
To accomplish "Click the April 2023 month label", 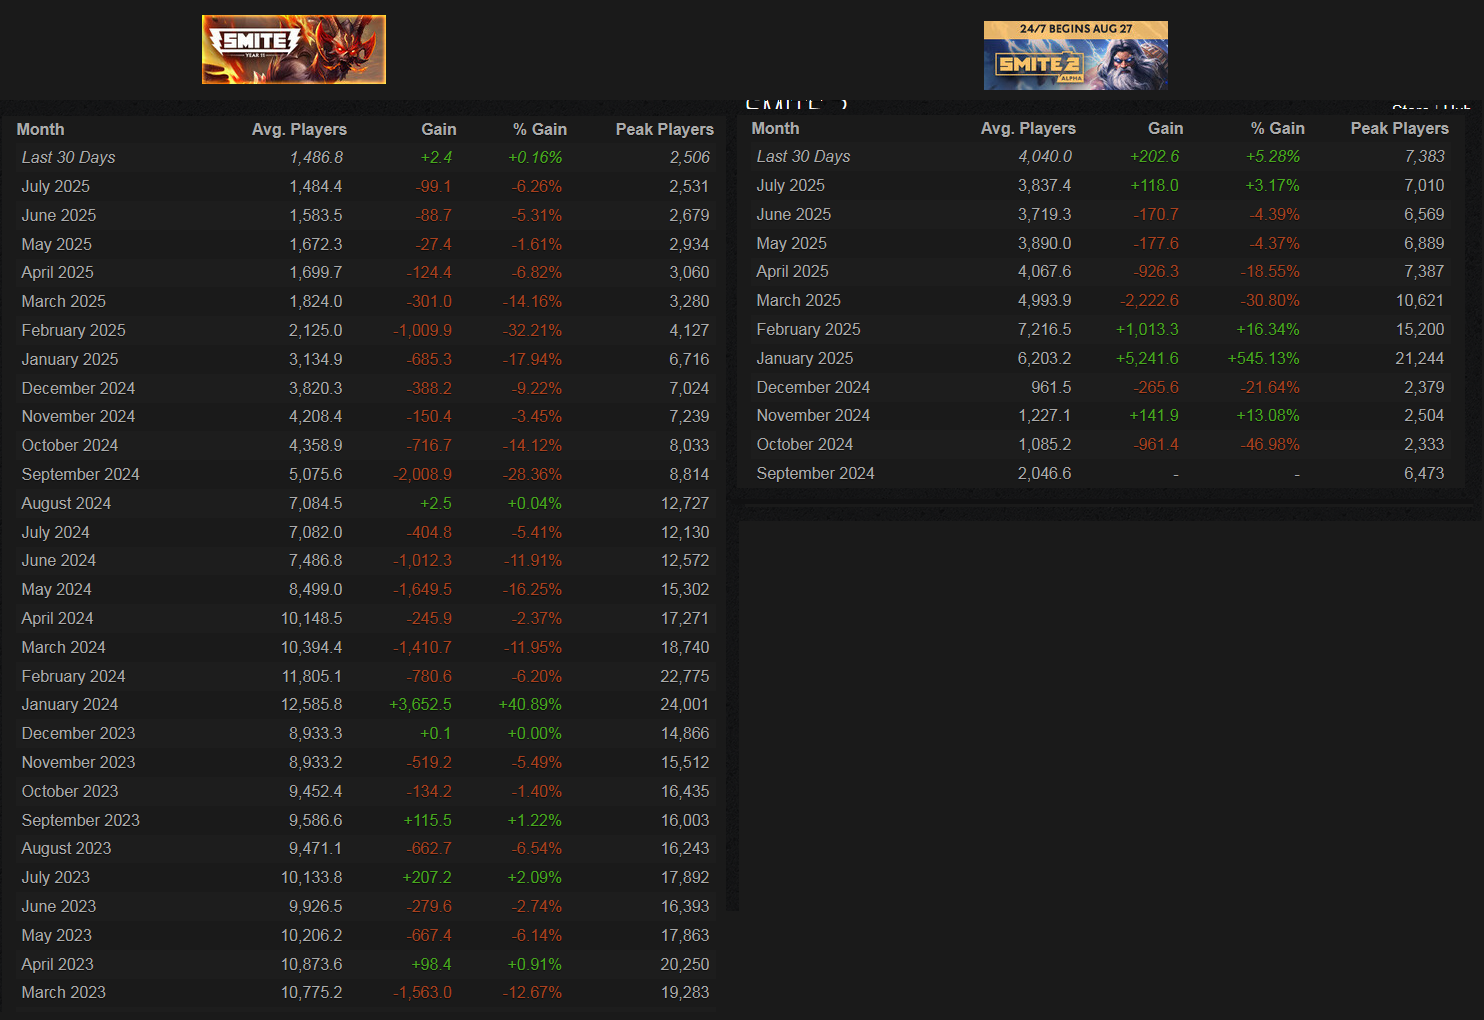I will point(58,964).
